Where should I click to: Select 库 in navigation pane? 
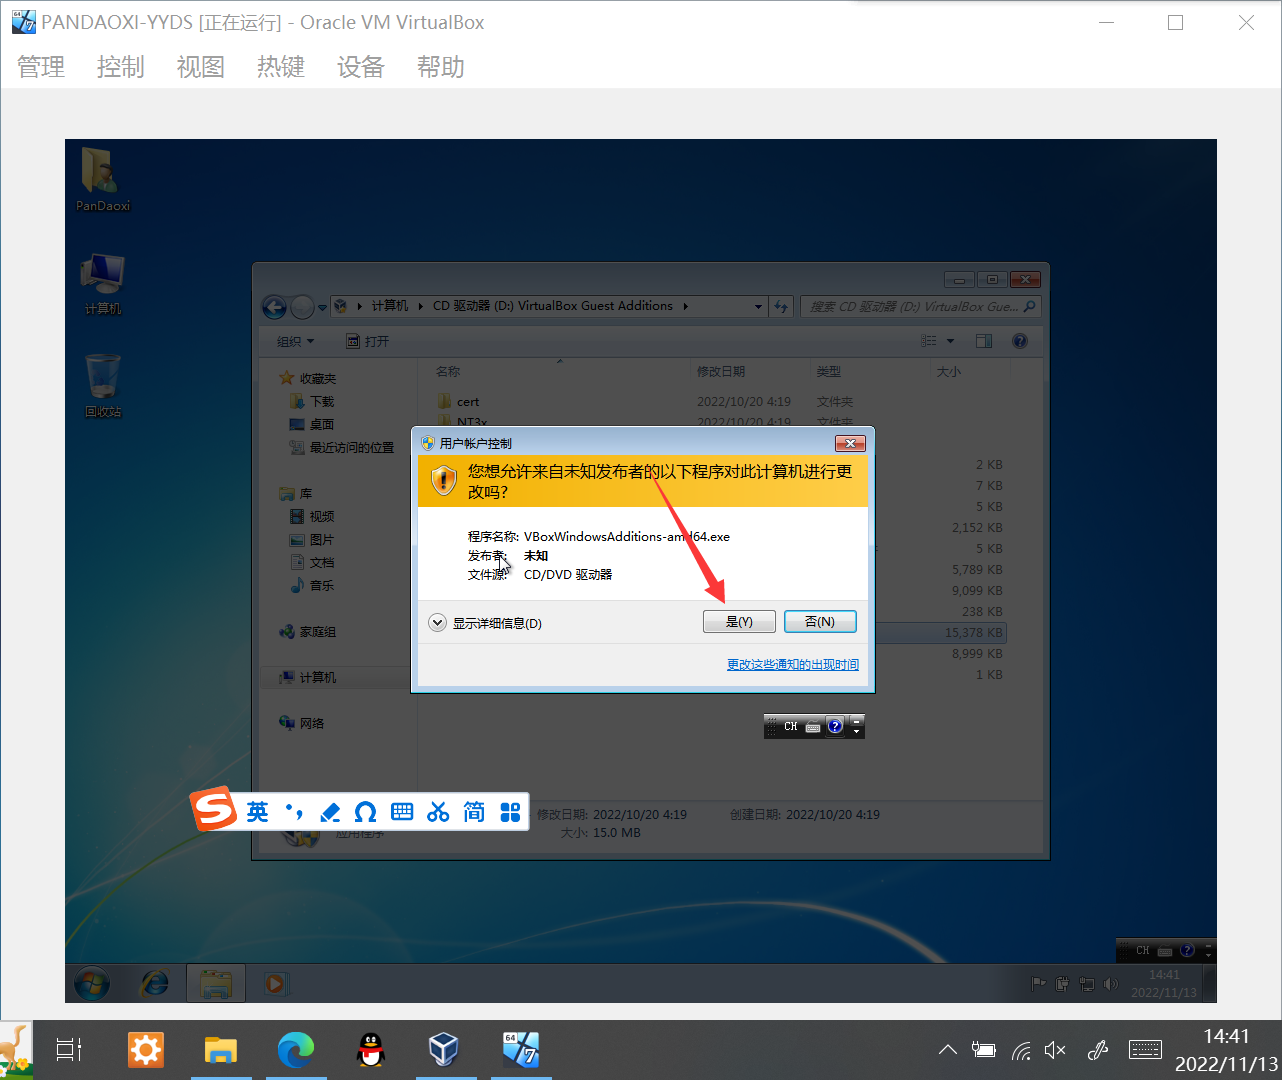[296, 493]
